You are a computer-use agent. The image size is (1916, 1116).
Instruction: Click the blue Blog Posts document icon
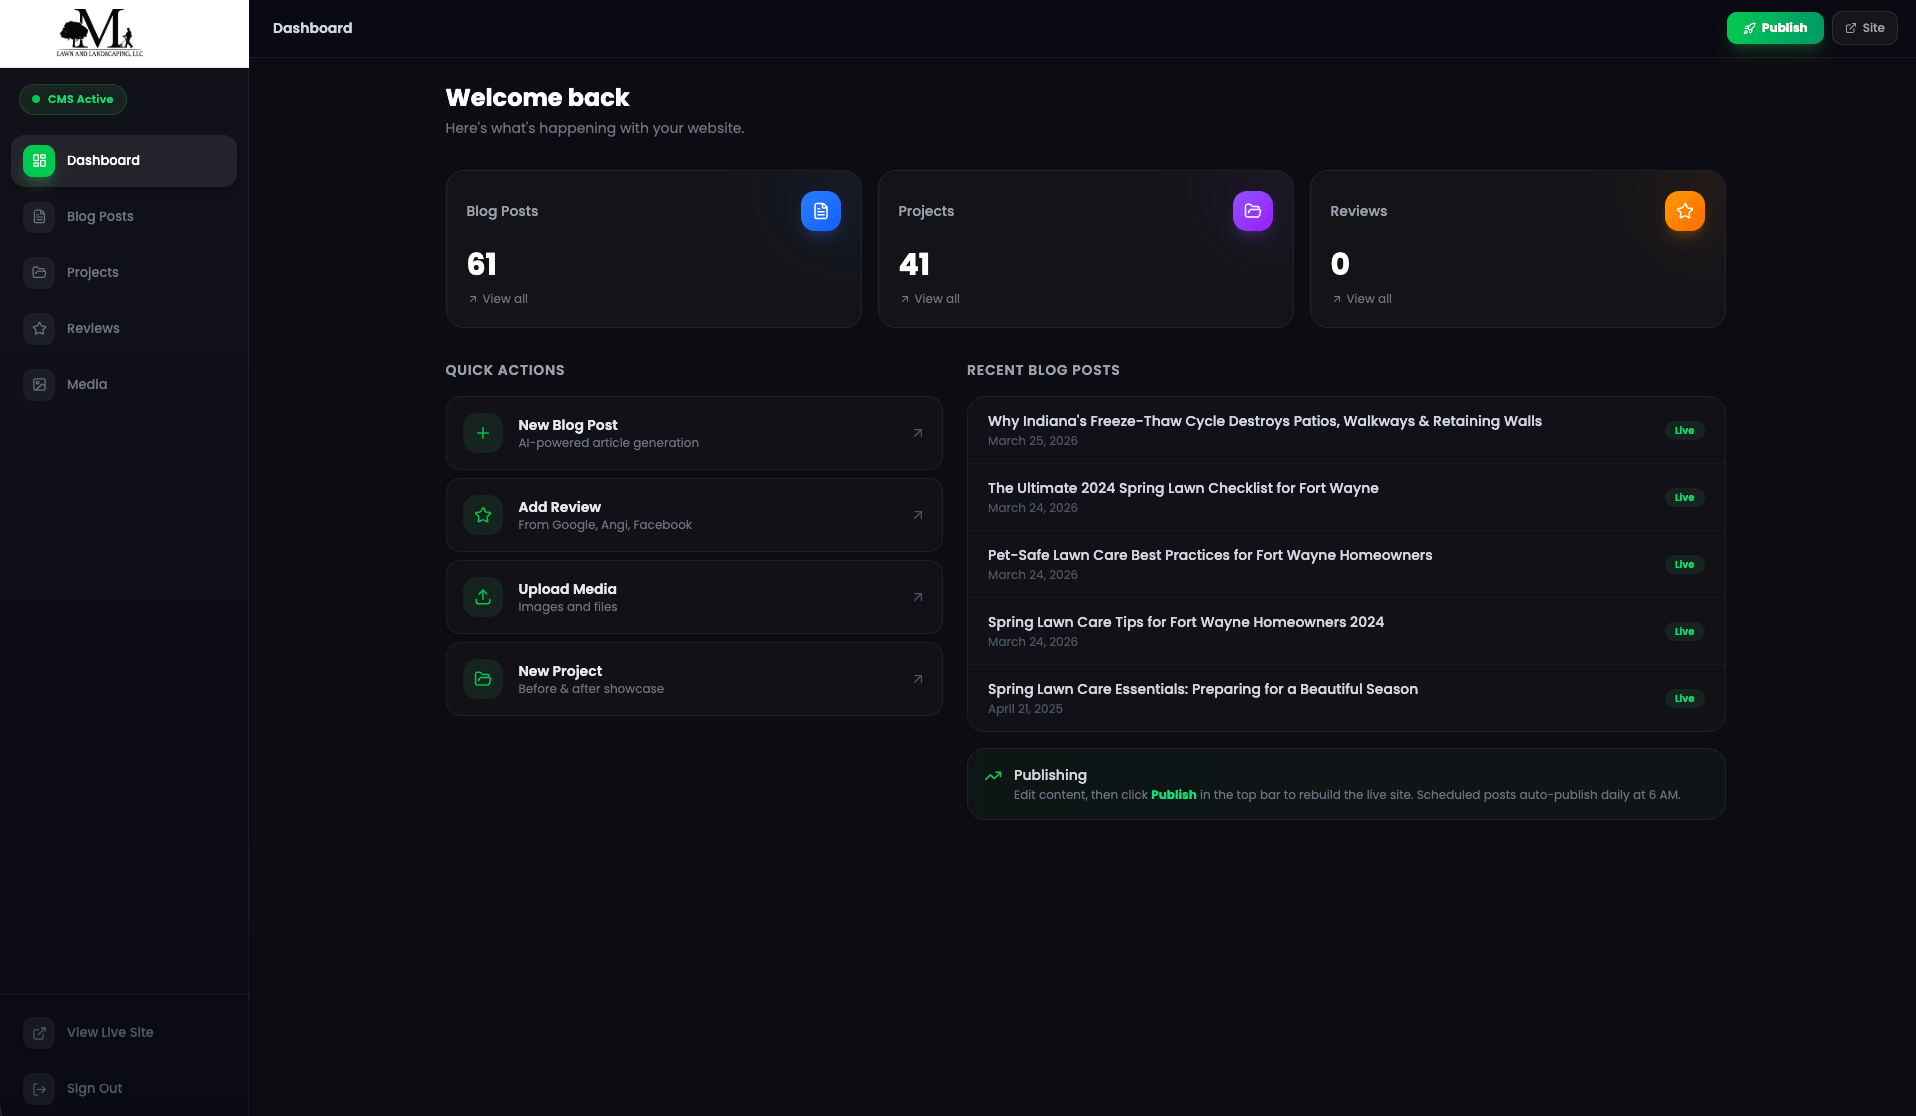point(820,211)
